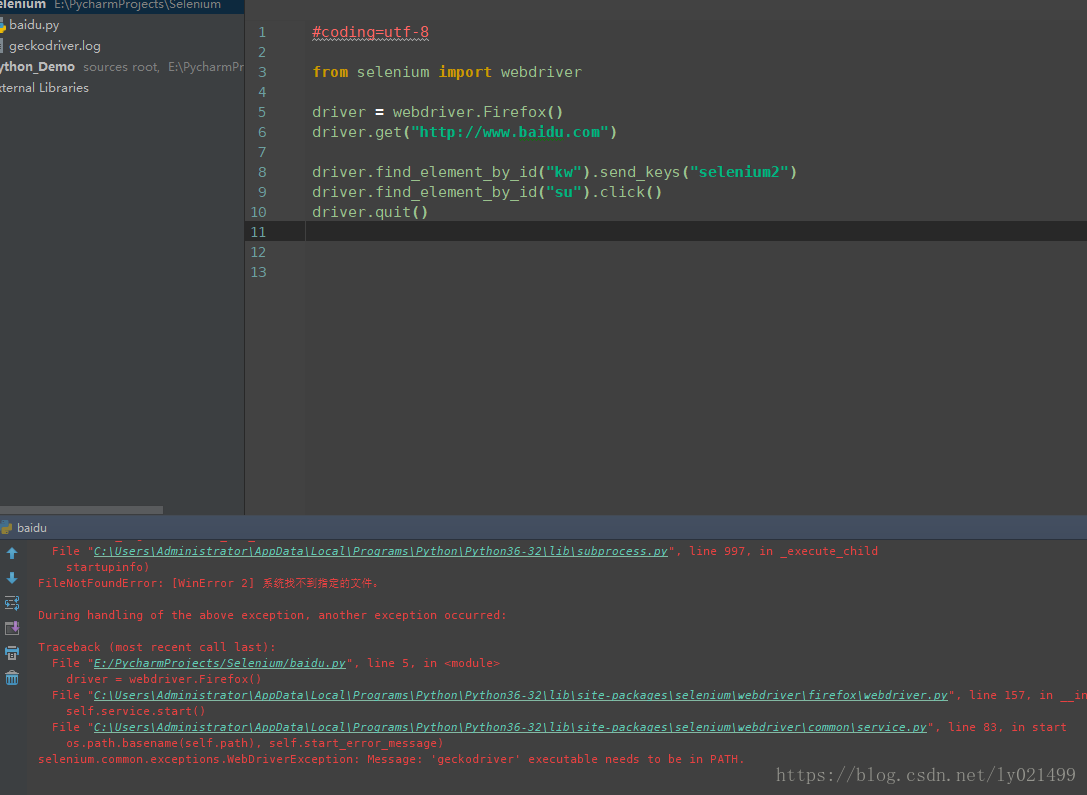The height and width of the screenshot is (795, 1087).
Task: Toggle soft-wrap icon in run console
Action: [12, 602]
